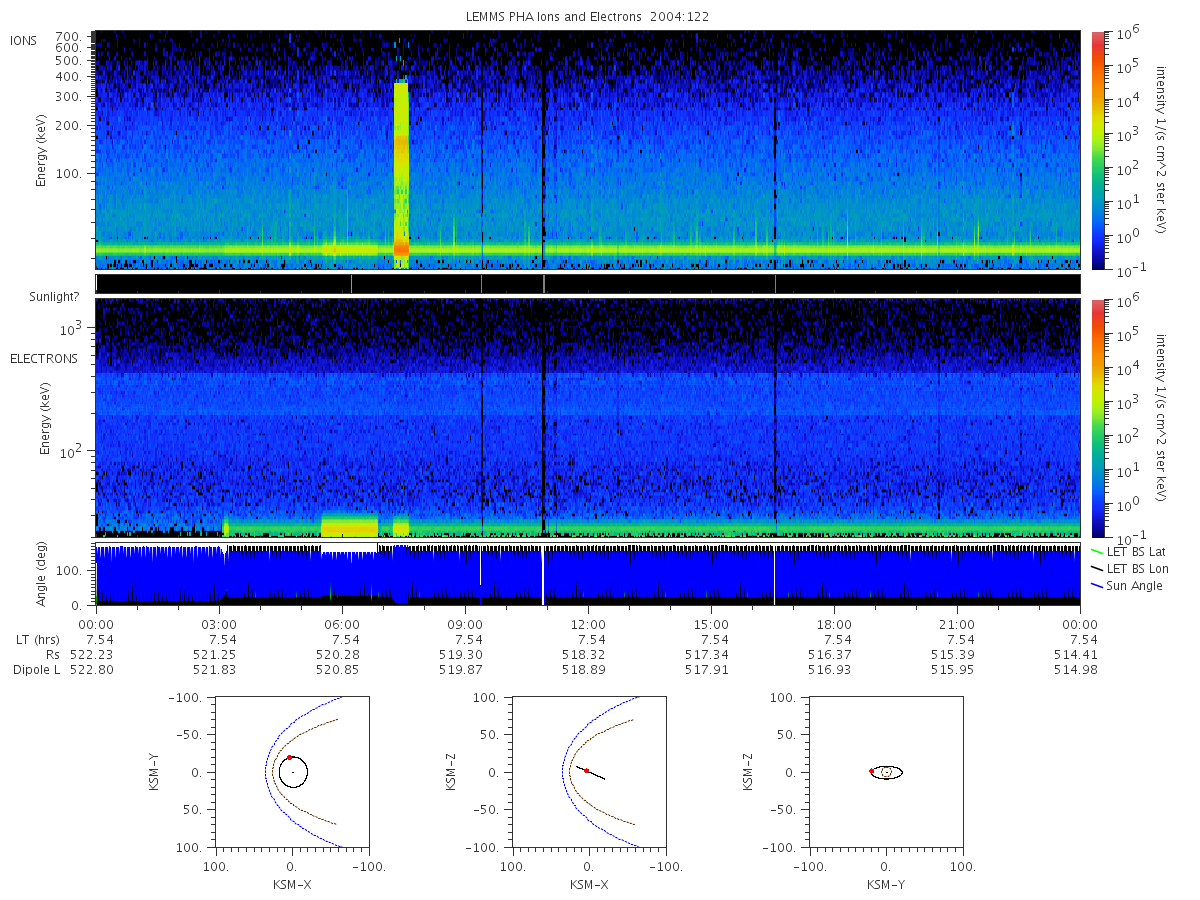Click the plot title 'LEMMS PHA Ions and Electrons 2004:122'
This screenshot has height=900, width=1200.
(x=587, y=17)
